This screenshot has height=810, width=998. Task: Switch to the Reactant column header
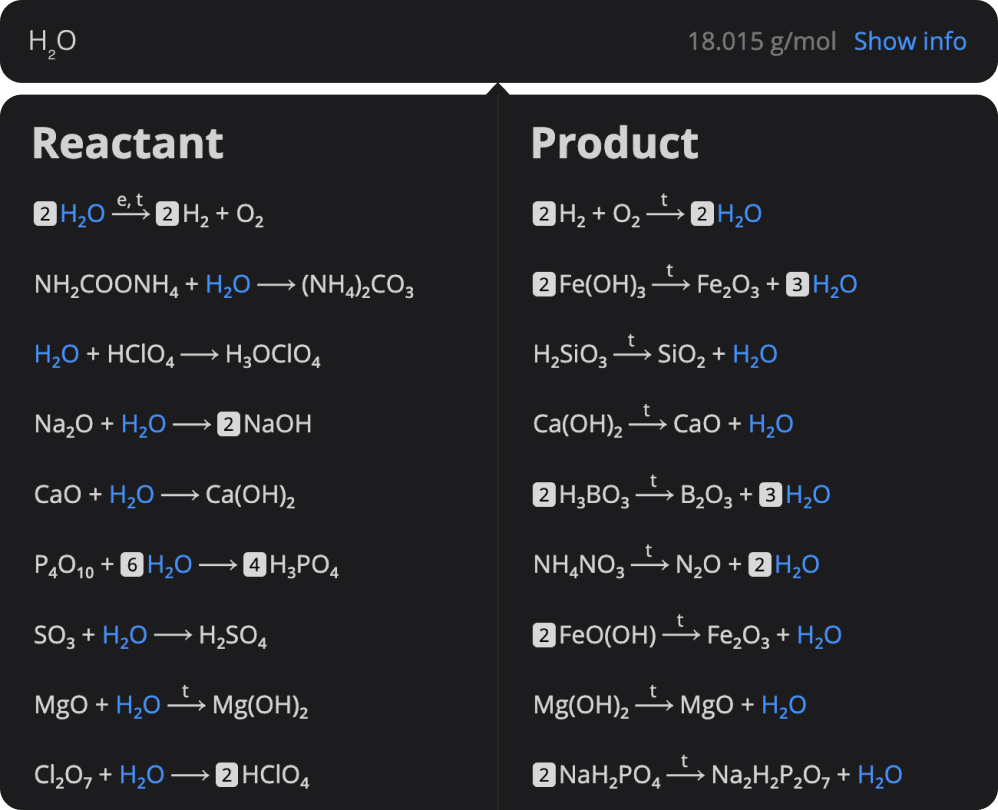128,143
